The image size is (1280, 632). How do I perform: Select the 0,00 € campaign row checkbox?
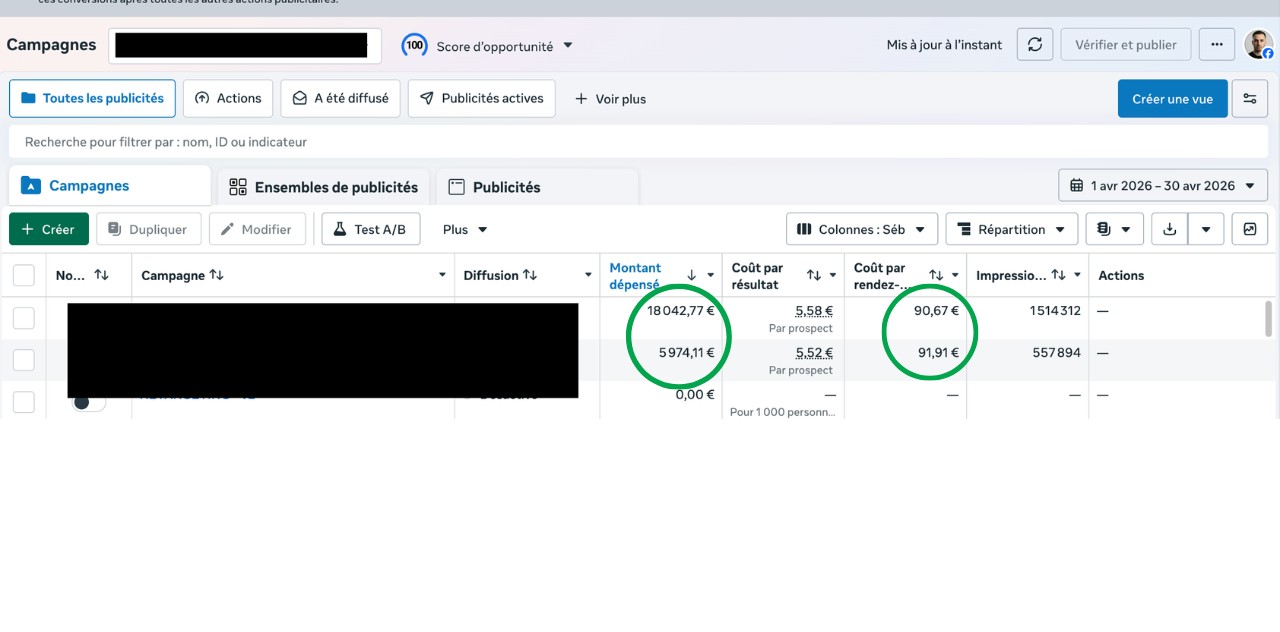(x=24, y=402)
